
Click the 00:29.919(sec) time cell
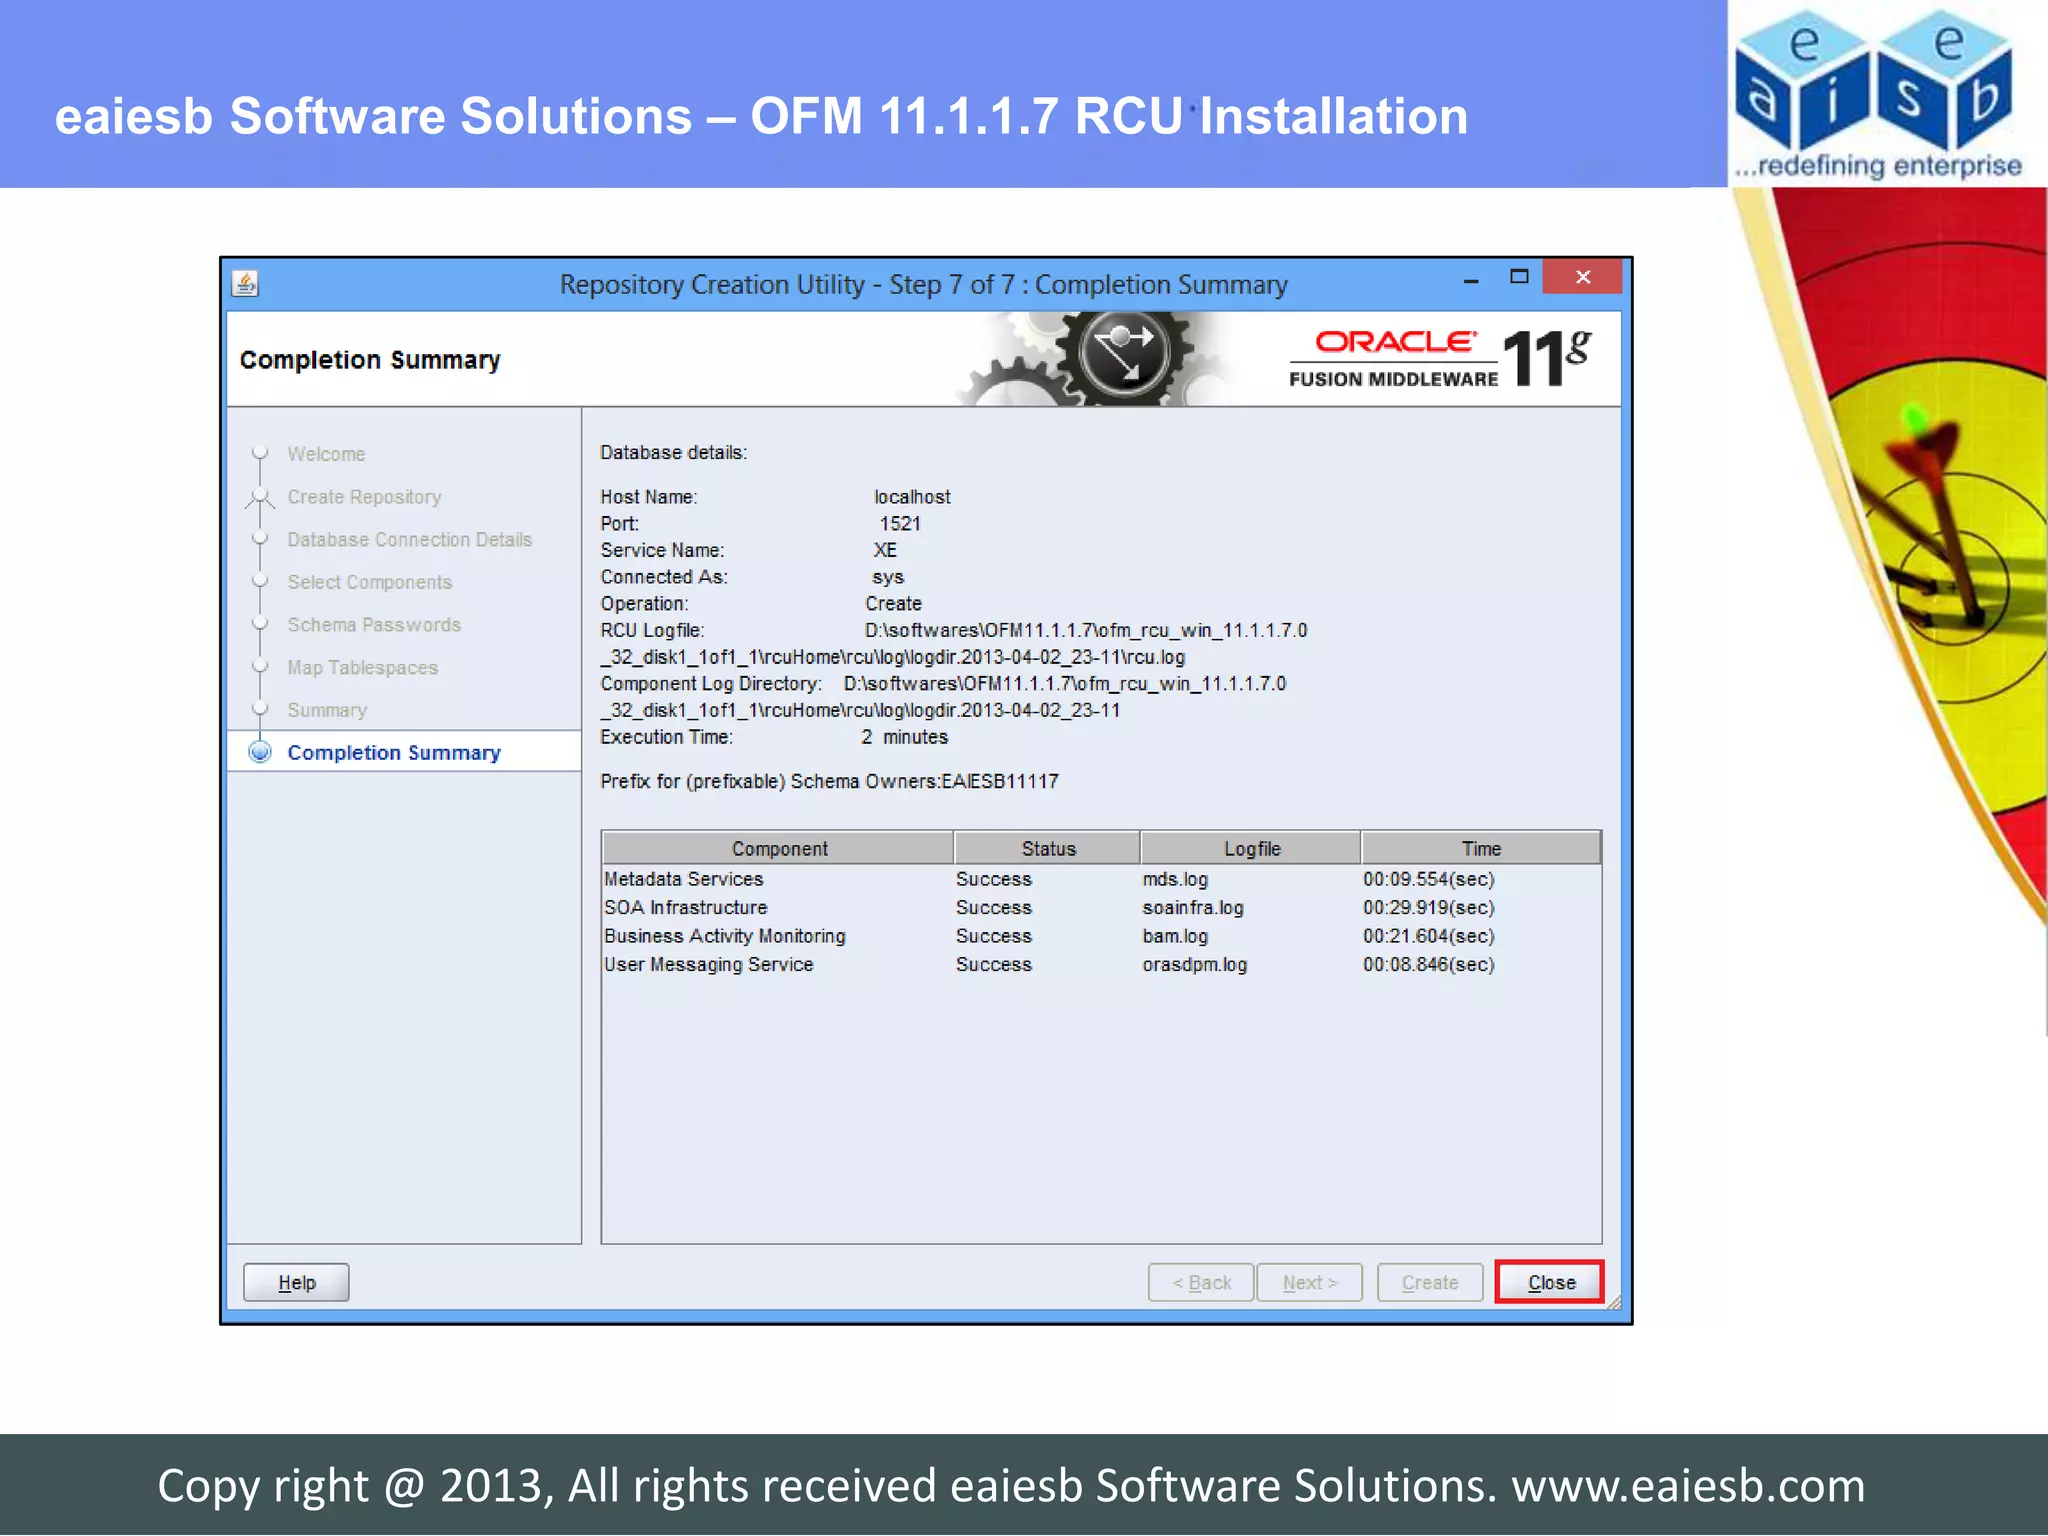(1428, 908)
